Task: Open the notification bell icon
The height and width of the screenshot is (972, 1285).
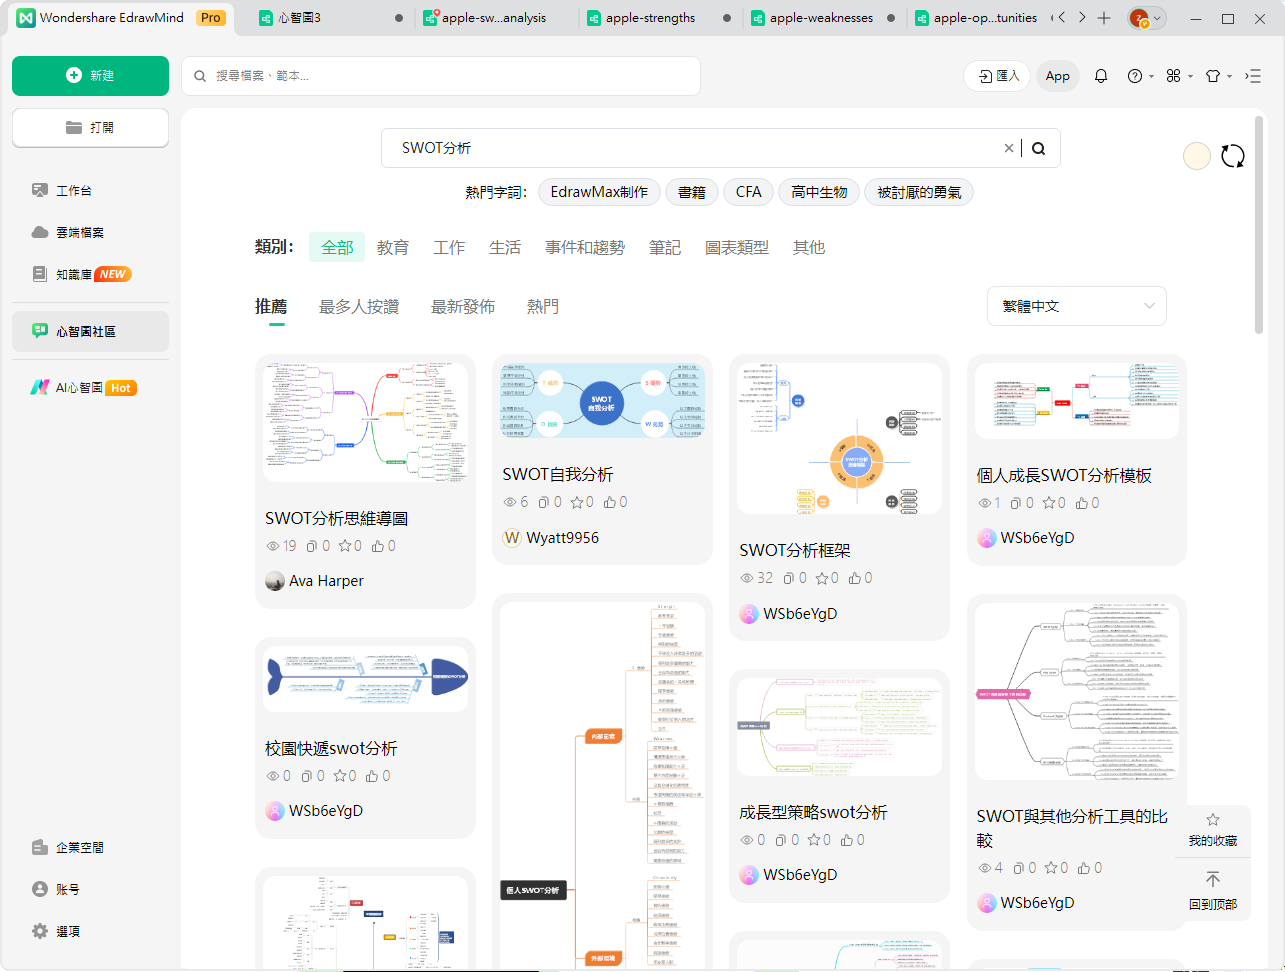Action: click(1101, 75)
